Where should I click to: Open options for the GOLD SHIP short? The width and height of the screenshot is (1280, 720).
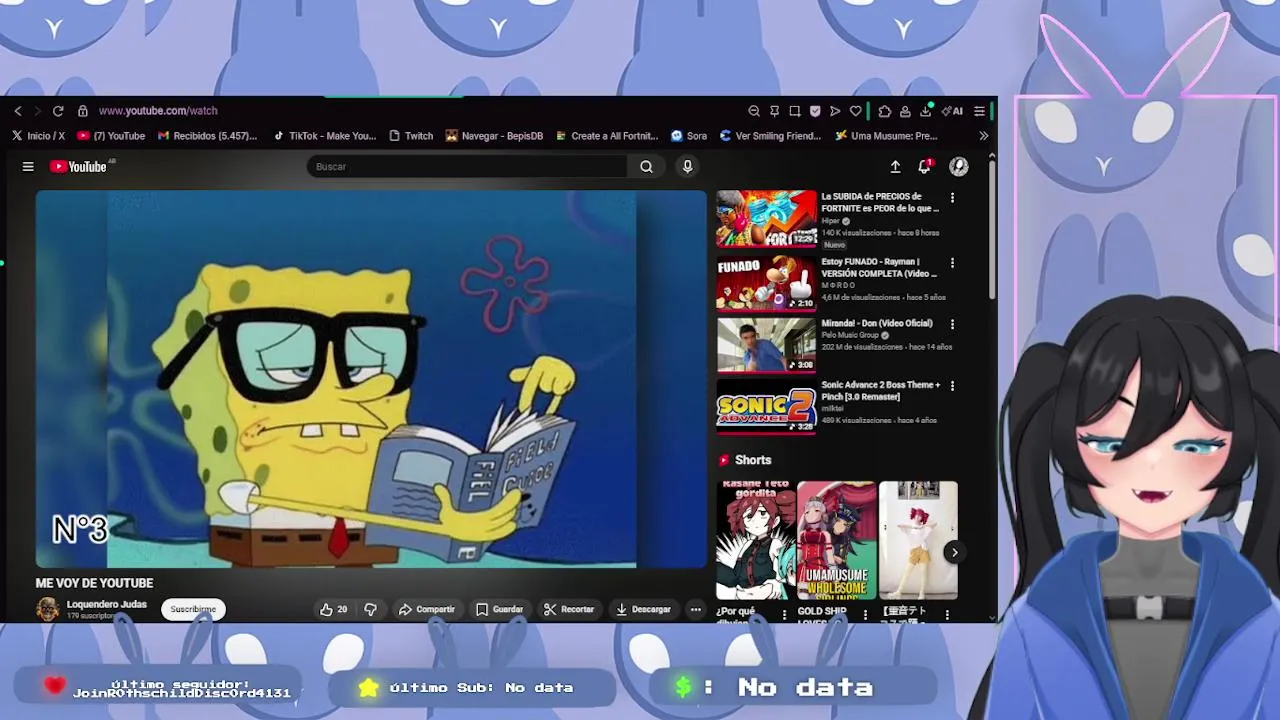(x=865, y=614)
